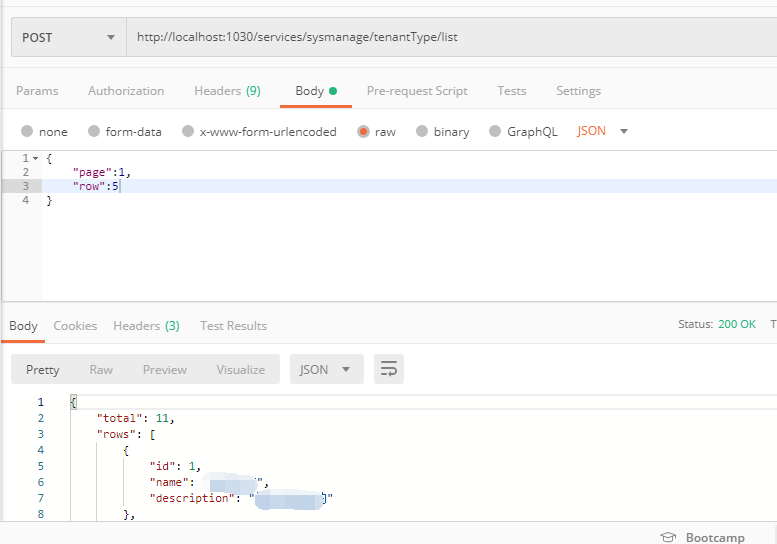Go to the Pre-request Script tab

[417, 91]
